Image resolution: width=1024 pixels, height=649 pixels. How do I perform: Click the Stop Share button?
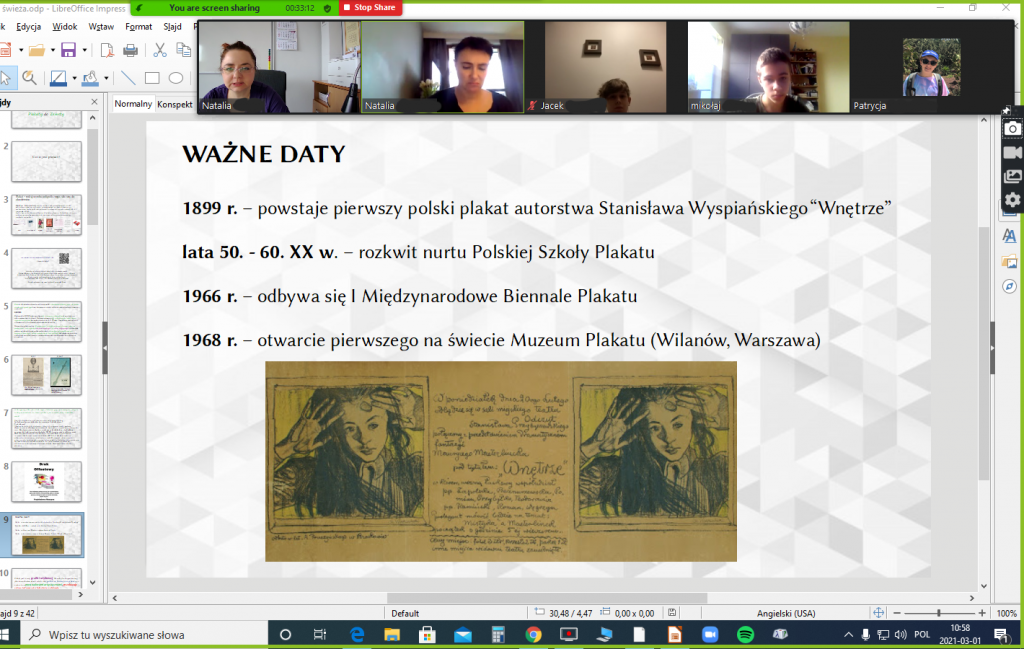[x=369, y=8]
